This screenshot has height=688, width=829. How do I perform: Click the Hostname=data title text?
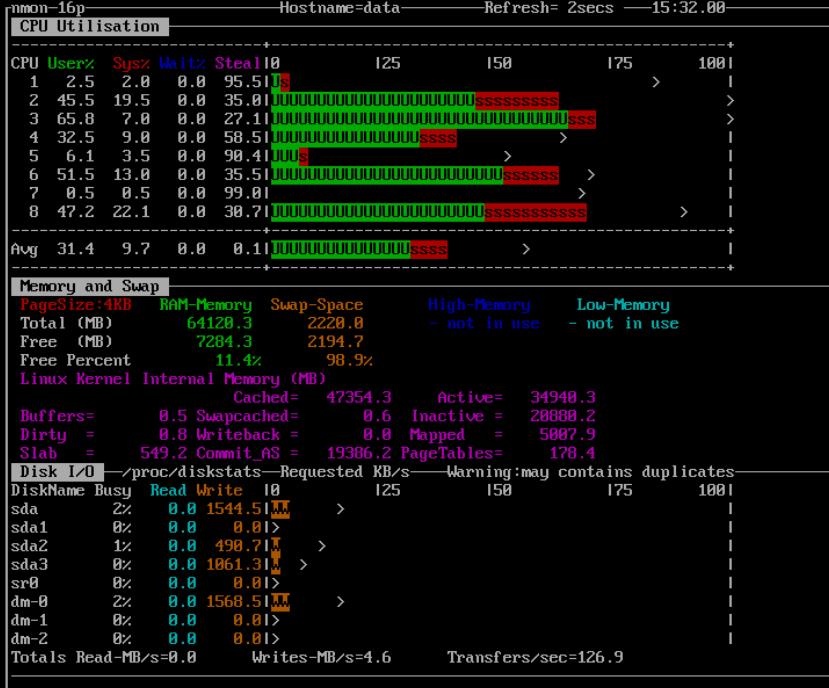(339, 8)
